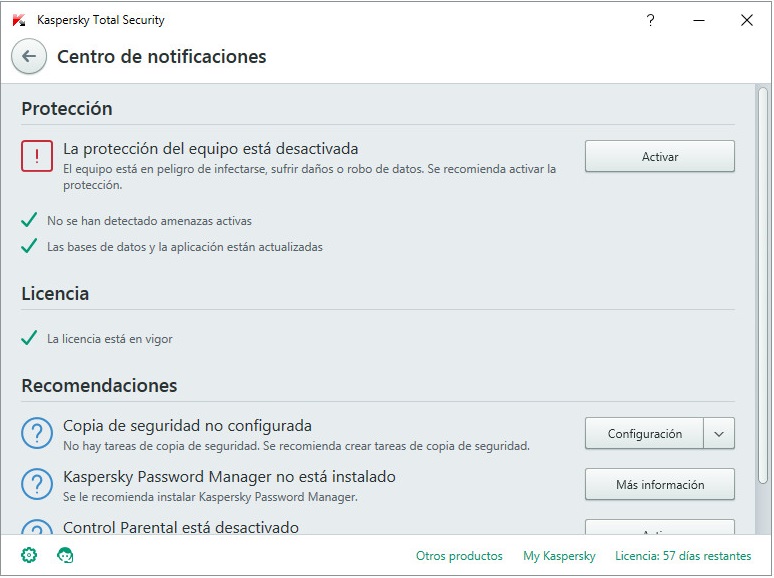Click the backup recommendation question icon

pos(37,433)
